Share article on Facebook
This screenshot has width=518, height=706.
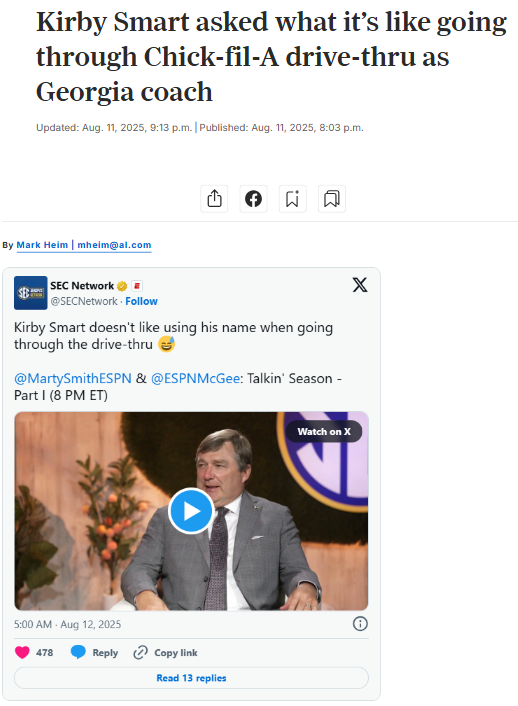click(253, 199)
